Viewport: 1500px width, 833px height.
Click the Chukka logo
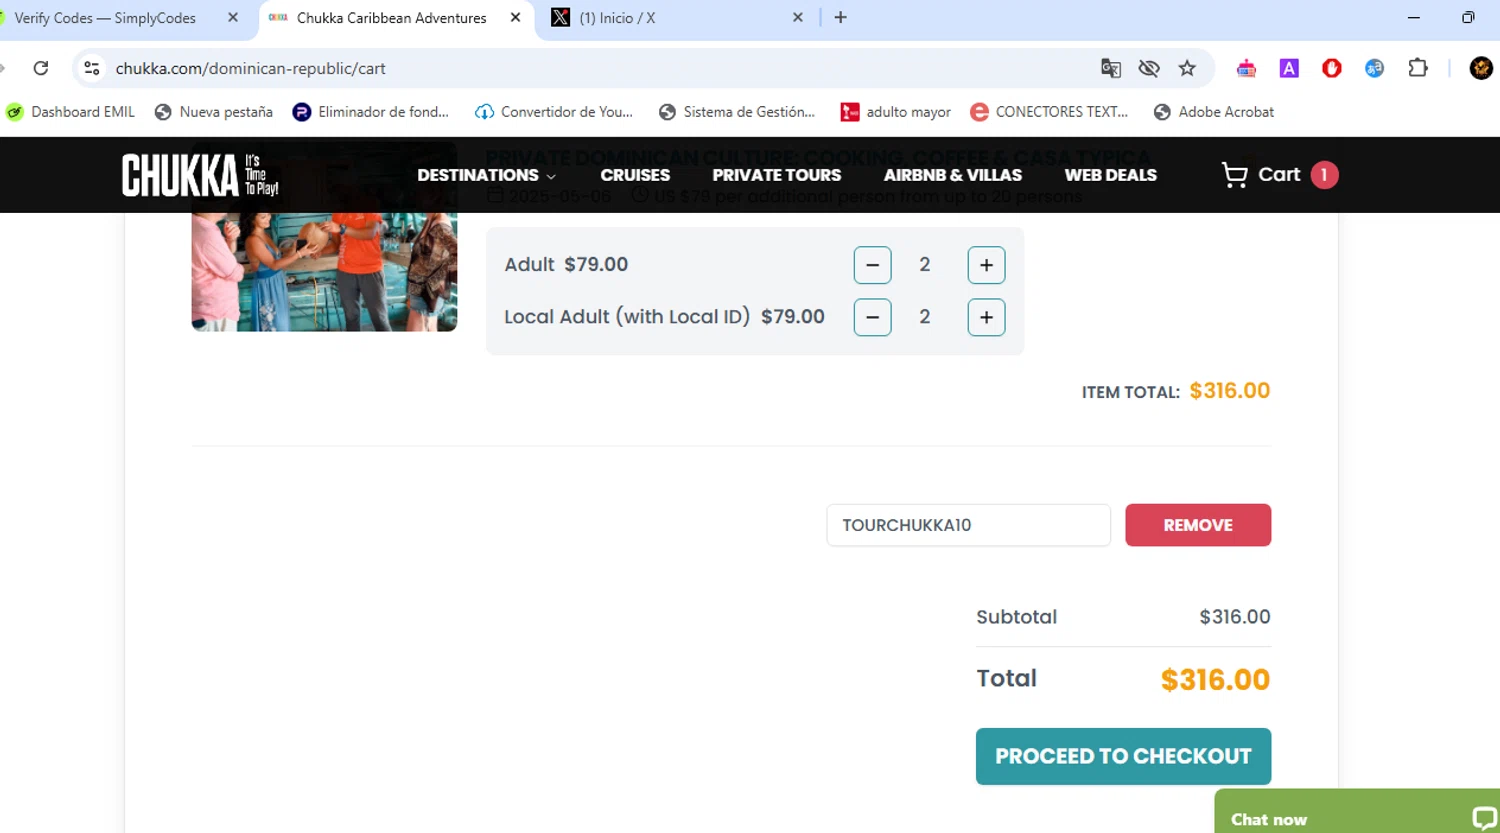(x=200, y=175)
